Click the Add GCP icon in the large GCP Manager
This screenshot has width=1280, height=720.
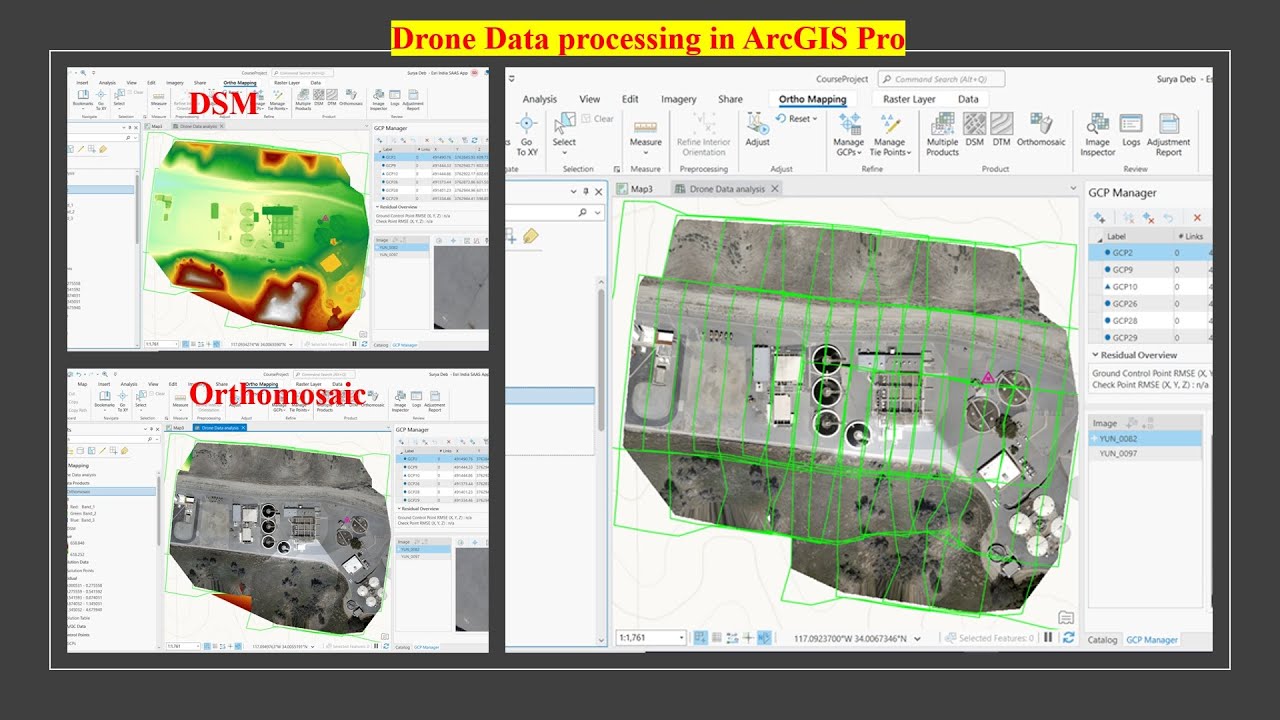pyautogui.click(x=1099, y=217)
